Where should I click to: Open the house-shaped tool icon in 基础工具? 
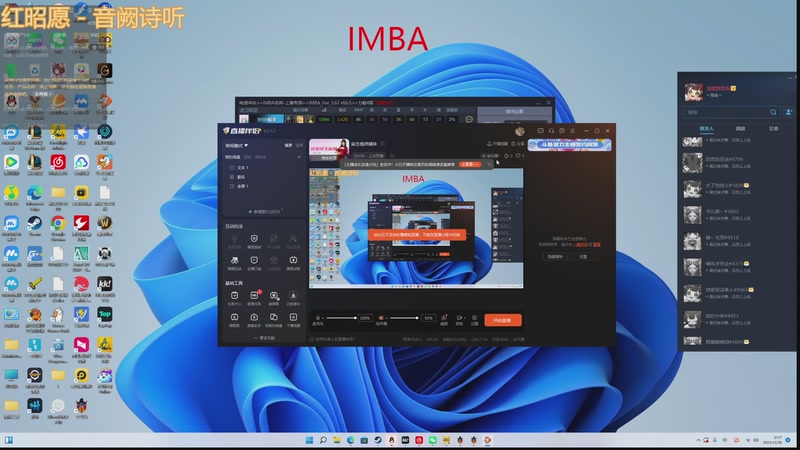click(254, 319)
